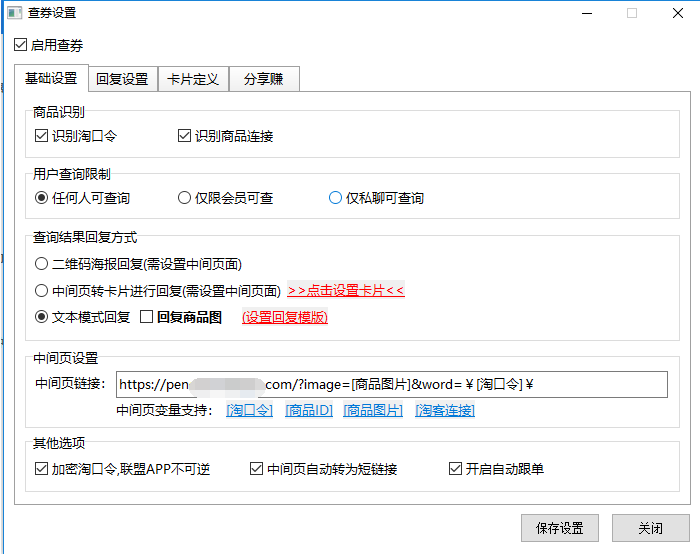
Task: Insert the [淘口令] variable link
Action: tap(249, 410)
